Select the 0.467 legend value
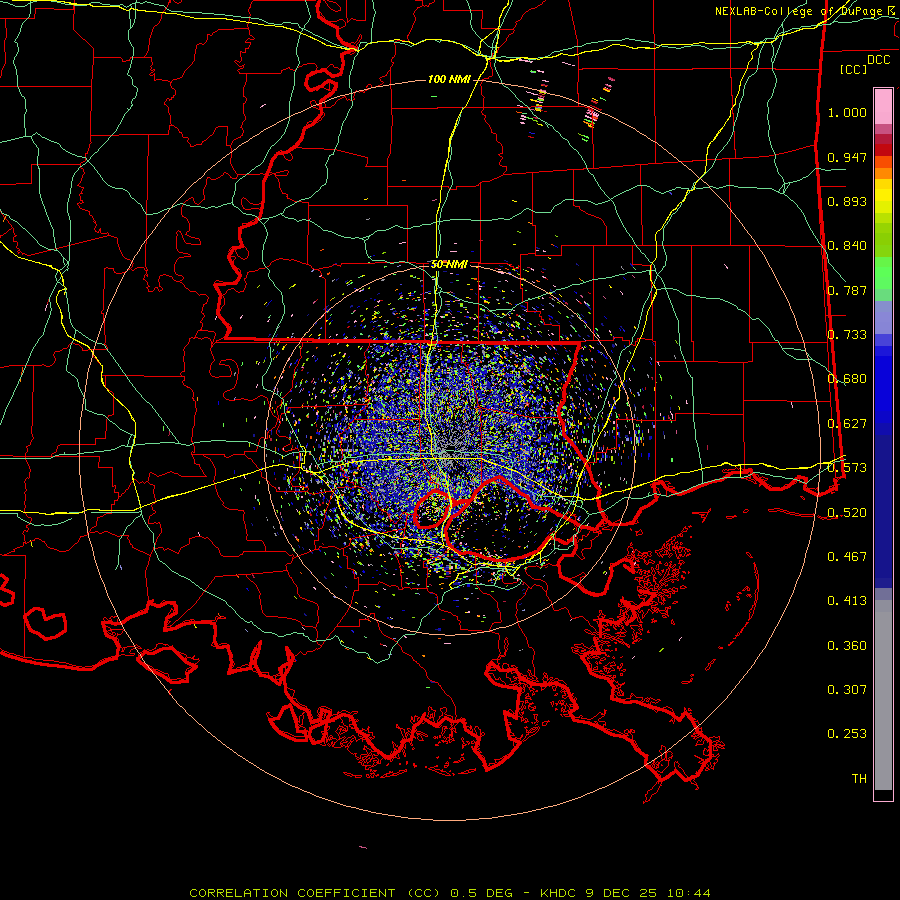This screenshot has width=900, height=900. 847,557
